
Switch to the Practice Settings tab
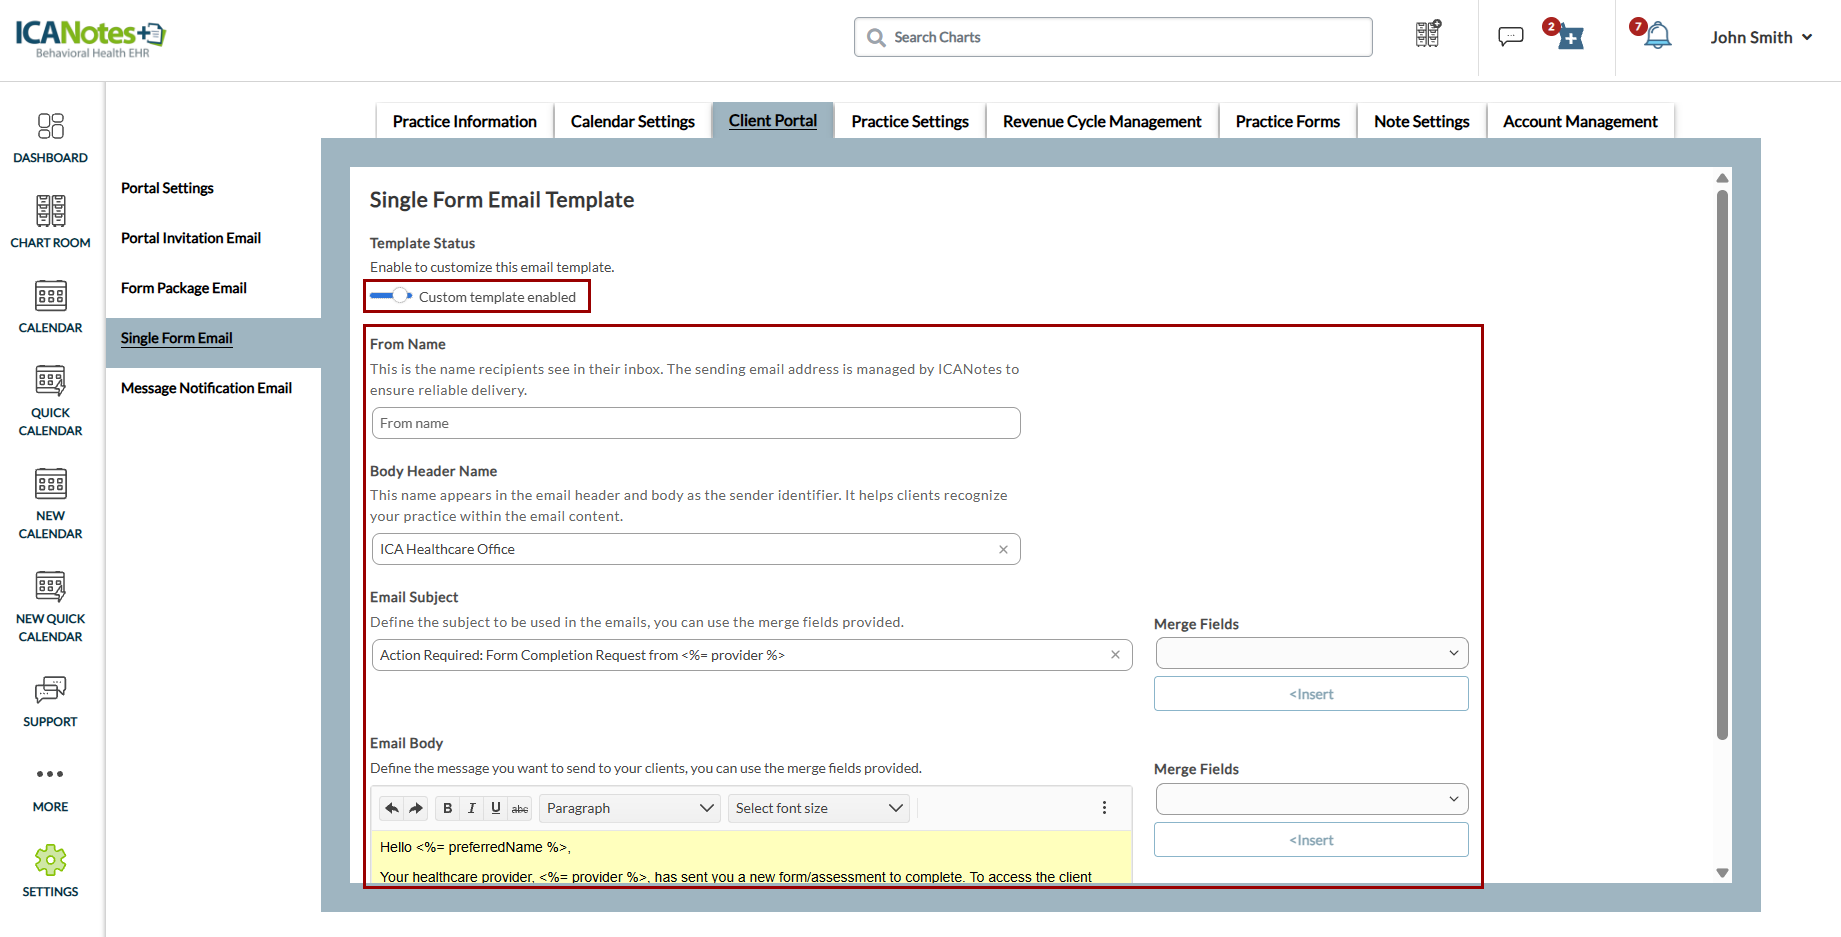(x=909, y=121)
